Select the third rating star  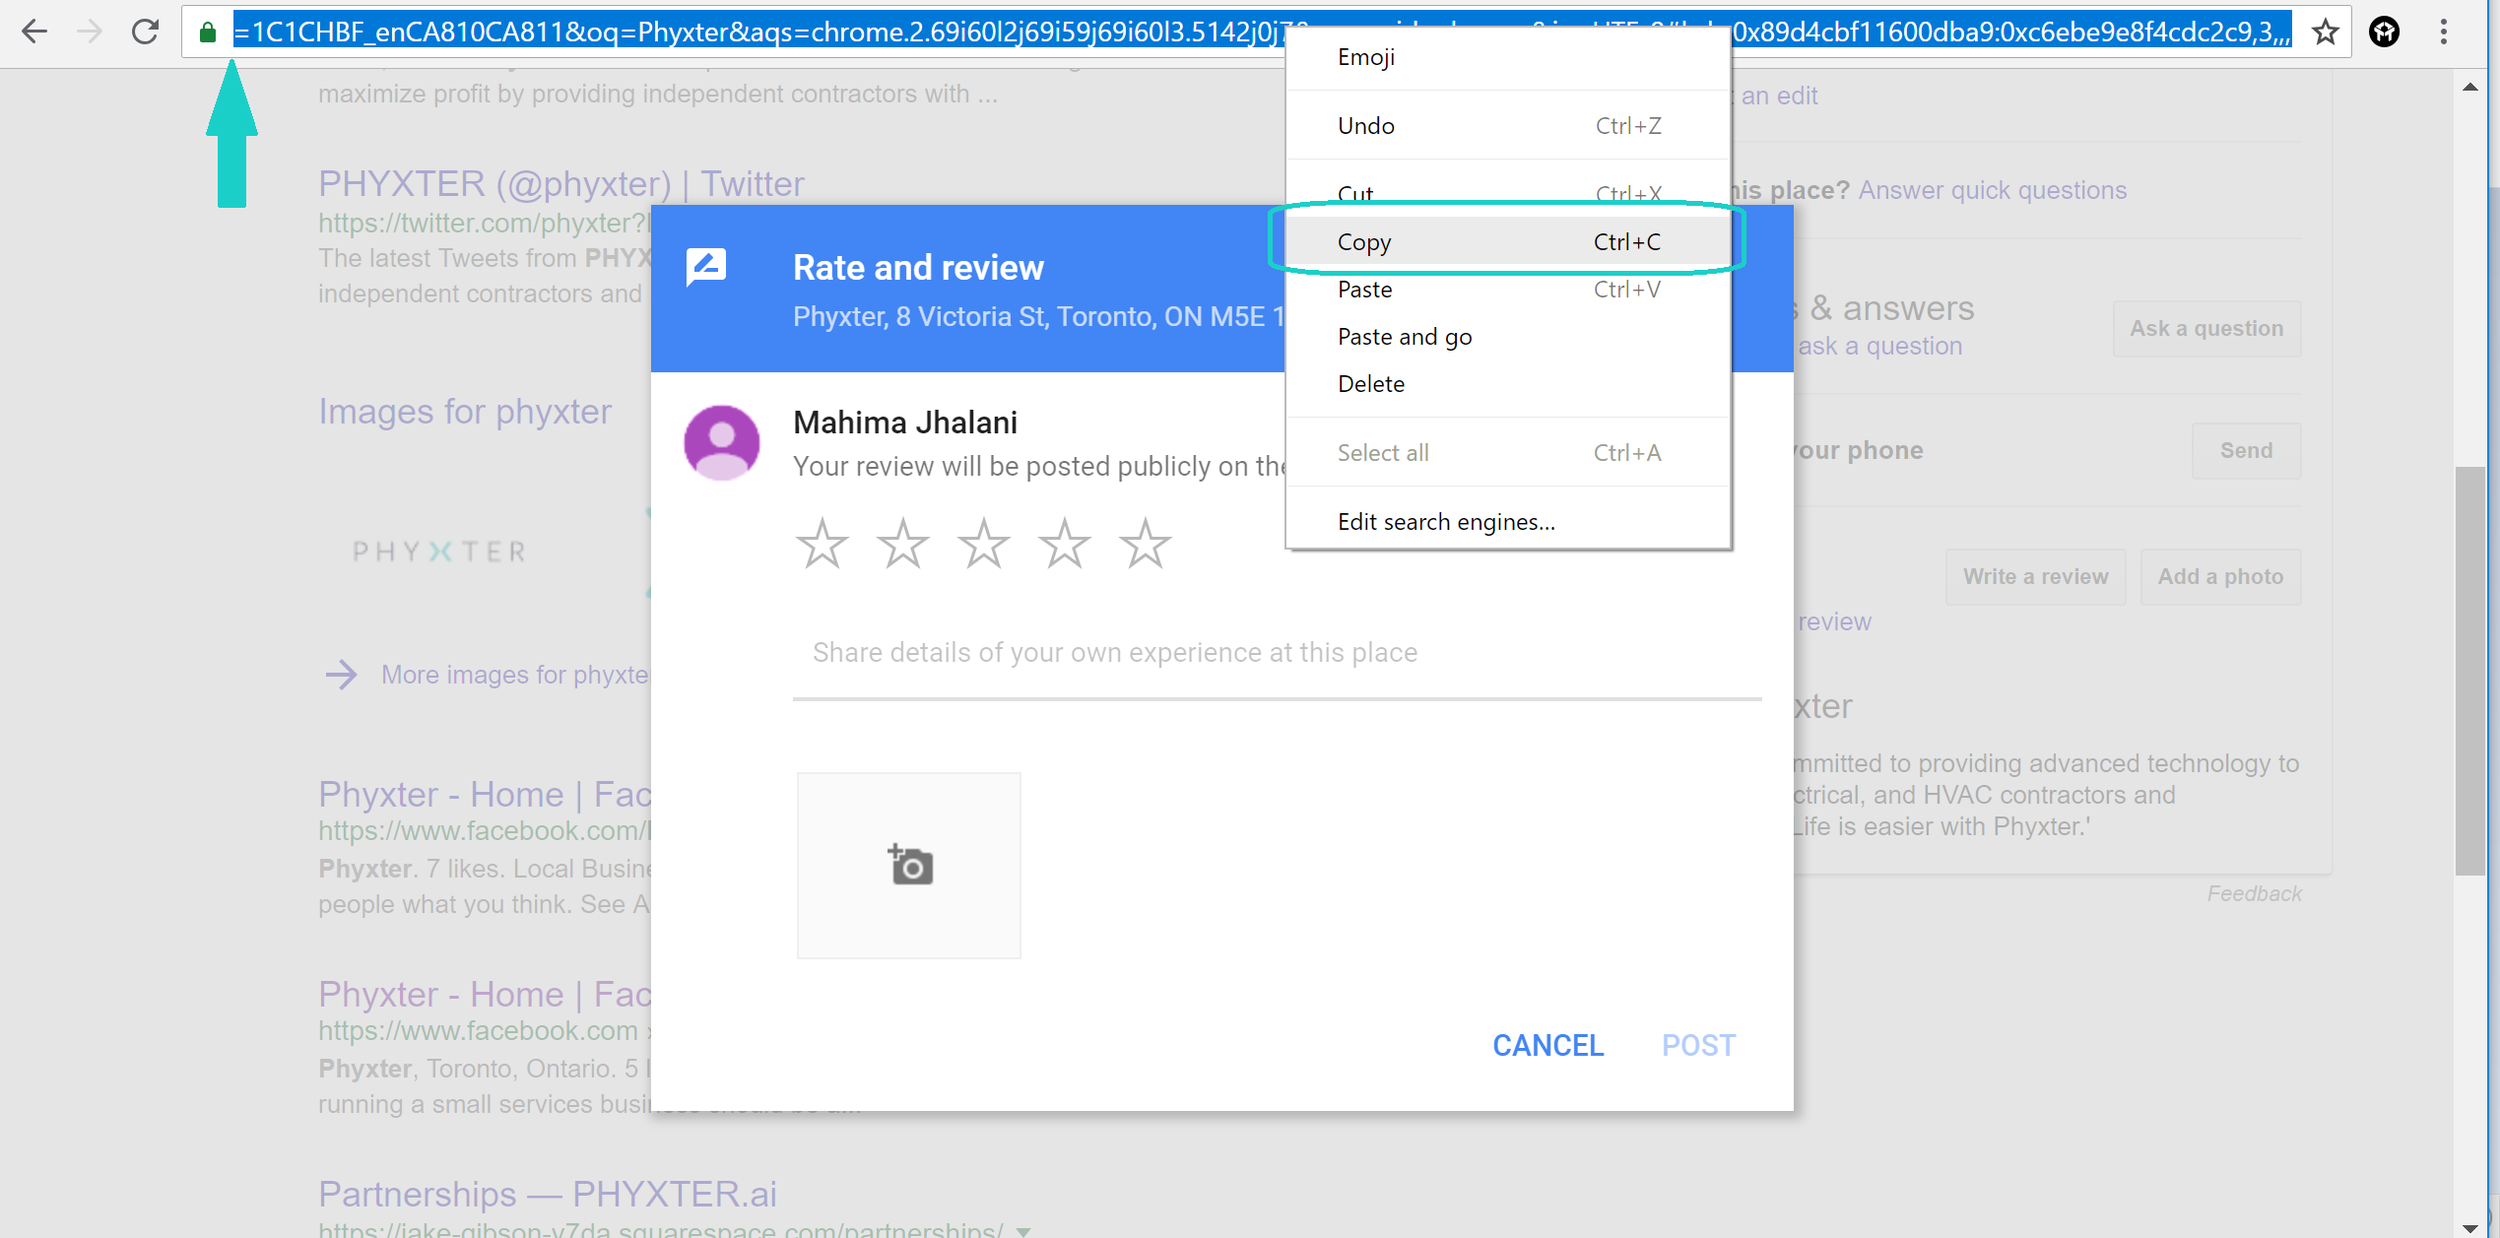click(984, 543)
